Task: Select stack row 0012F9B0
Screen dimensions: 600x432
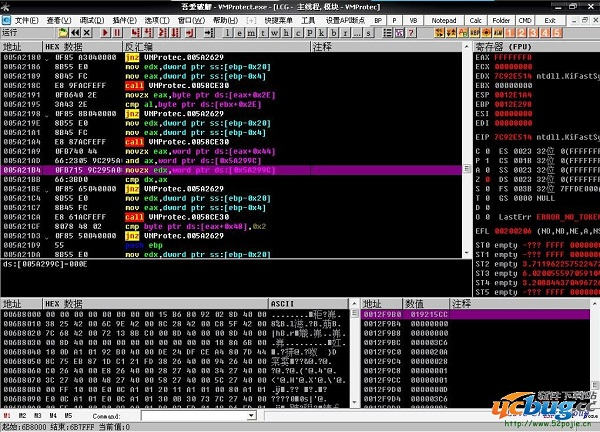Action: (x=475, y=315)
